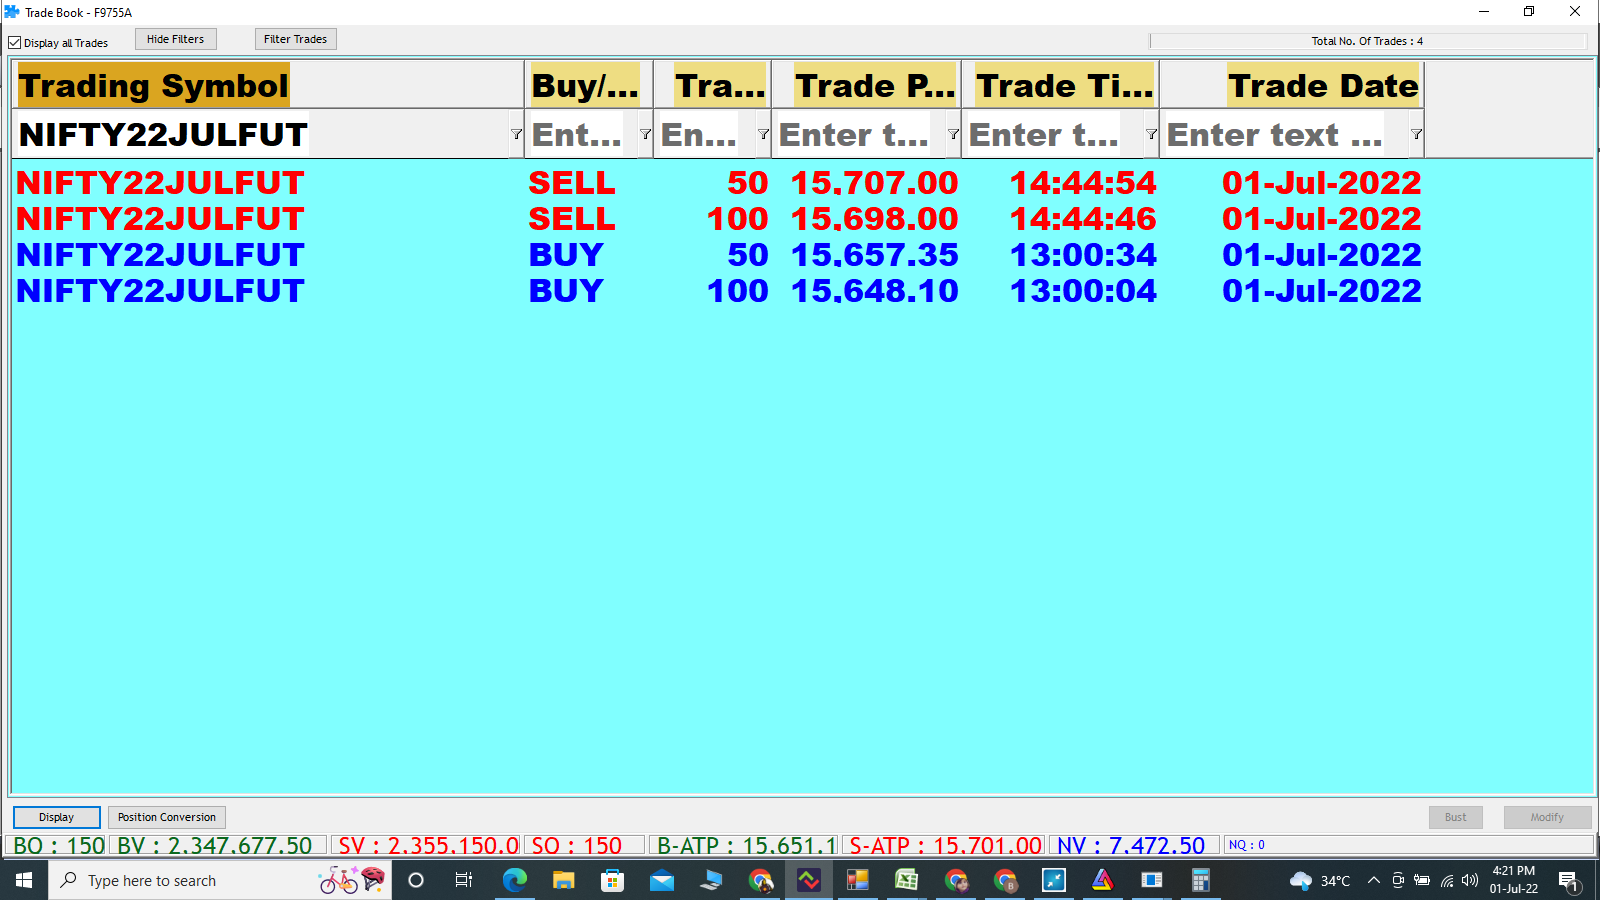Click trade time 13:00:04
1600x900 pixels.
coord(1083,291)
